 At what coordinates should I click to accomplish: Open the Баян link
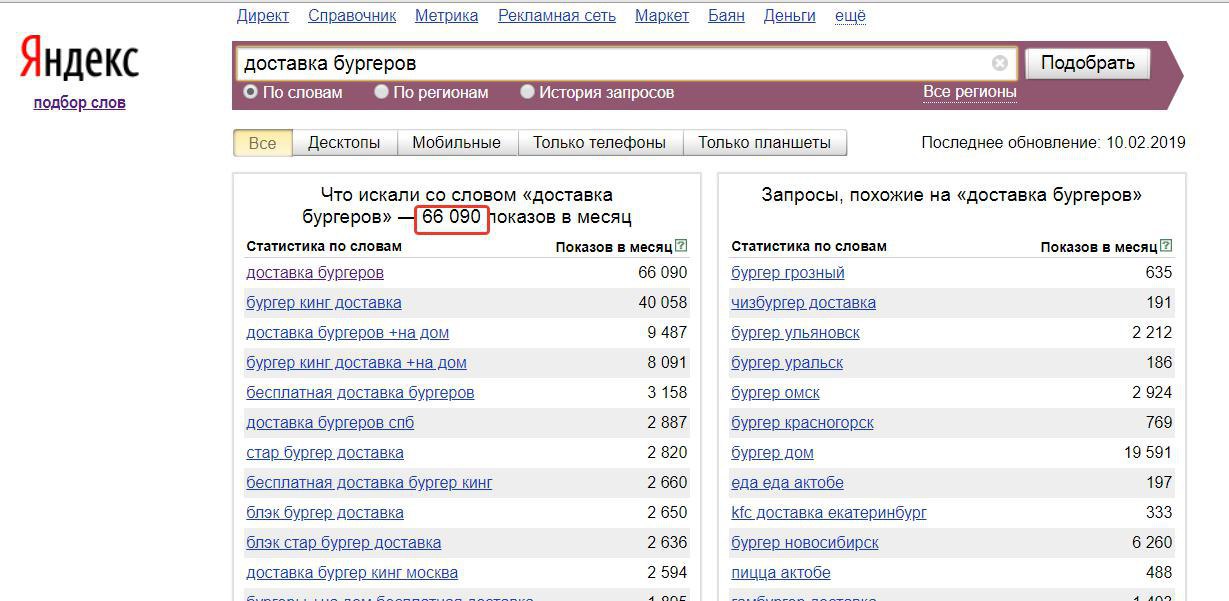click(x=726, y=16)
